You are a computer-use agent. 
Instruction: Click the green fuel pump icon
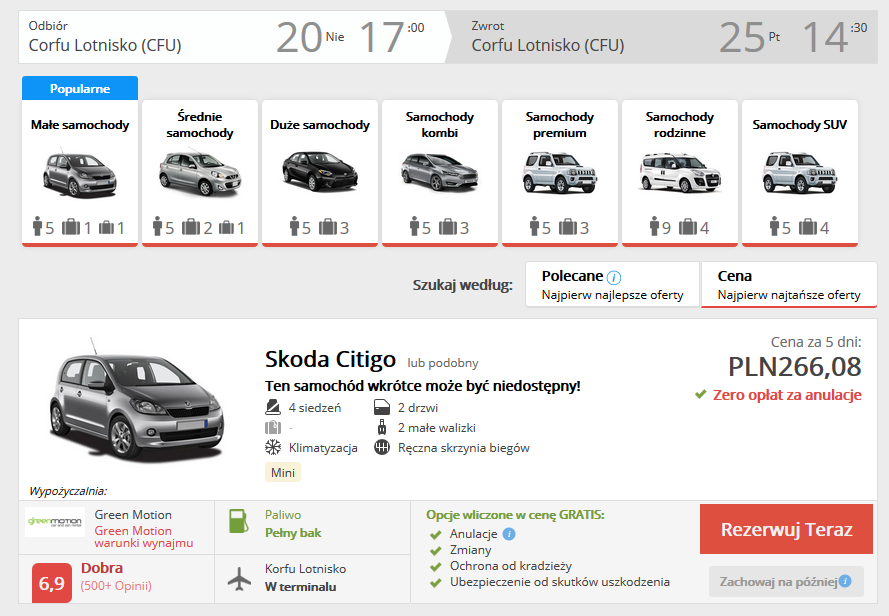pyautogui.click(x=239, y=521)
